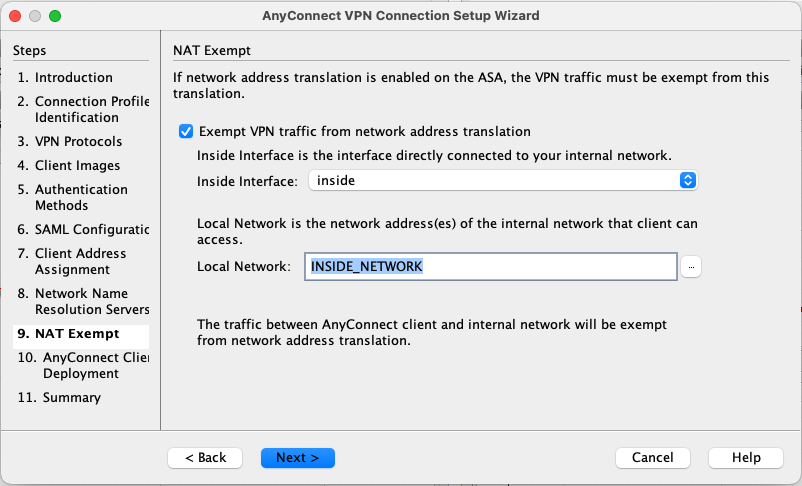
Task: Jump to Client Images step
Action: (77, 165)
